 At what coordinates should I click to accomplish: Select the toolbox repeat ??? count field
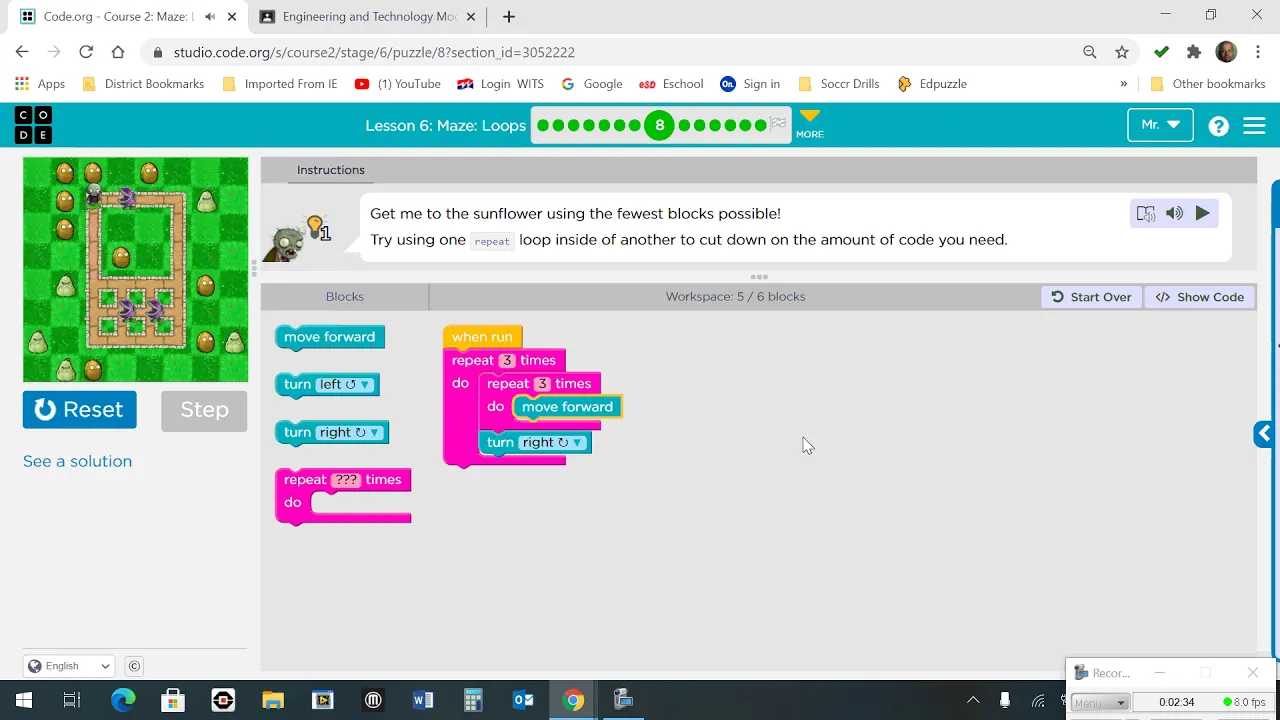tap(346, 480)
